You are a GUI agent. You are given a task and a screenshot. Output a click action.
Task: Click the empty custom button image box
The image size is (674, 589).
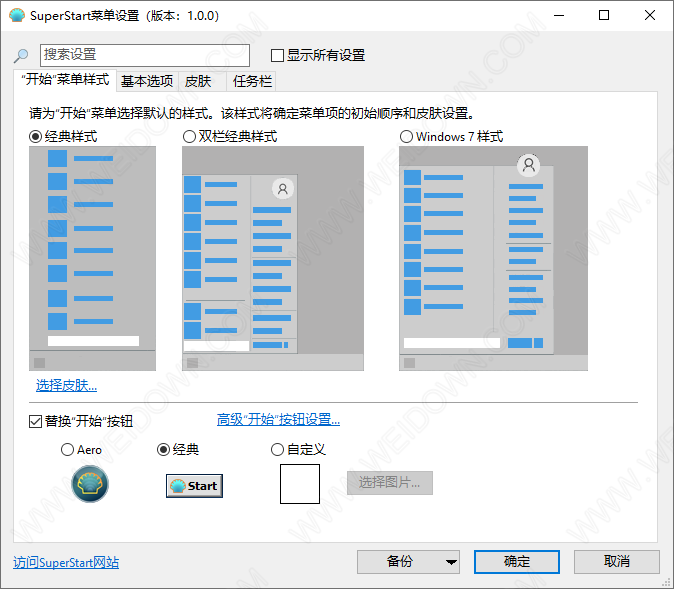300,484
